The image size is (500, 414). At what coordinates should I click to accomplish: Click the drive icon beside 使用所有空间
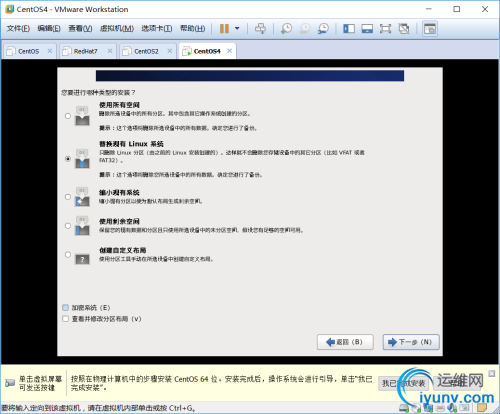tap(82, 116)
